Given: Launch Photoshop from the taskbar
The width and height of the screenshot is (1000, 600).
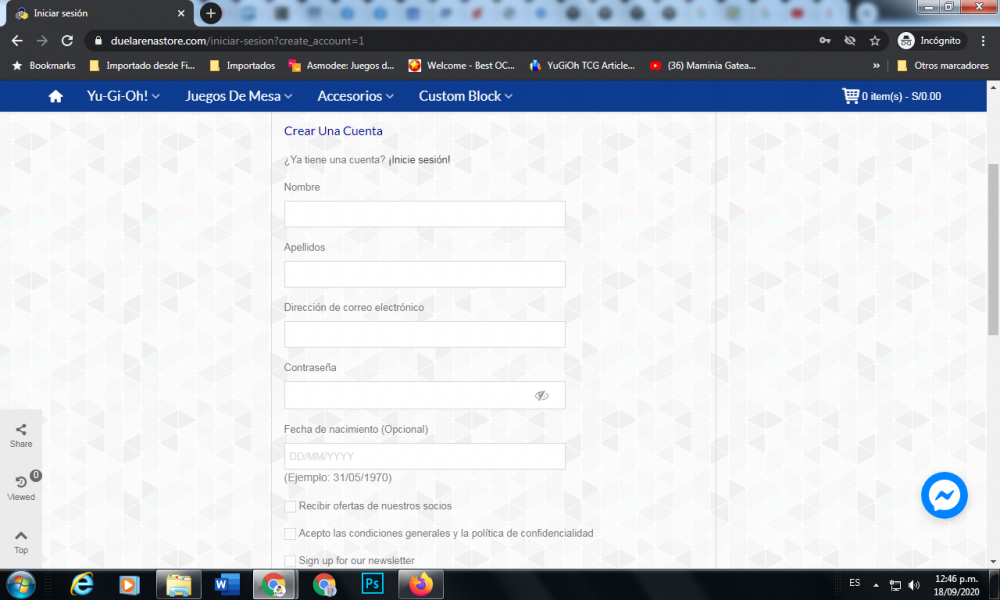Looking at the screenshot, I should pyautogui.click(x=372, y=584).
